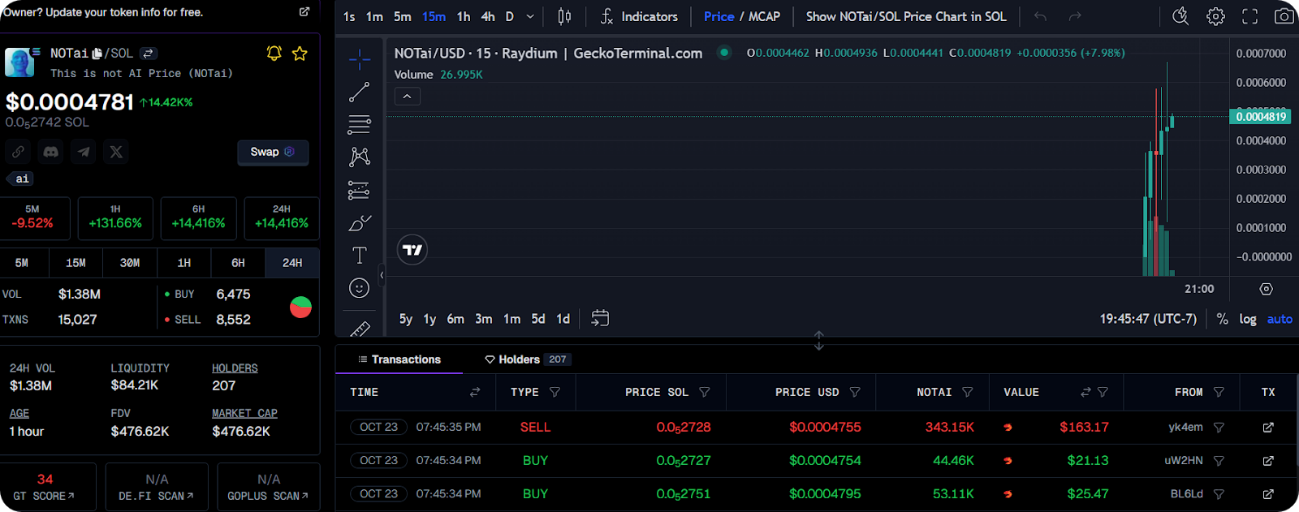
Task: Switch chart to MCAP view
Action: (763, 16)
